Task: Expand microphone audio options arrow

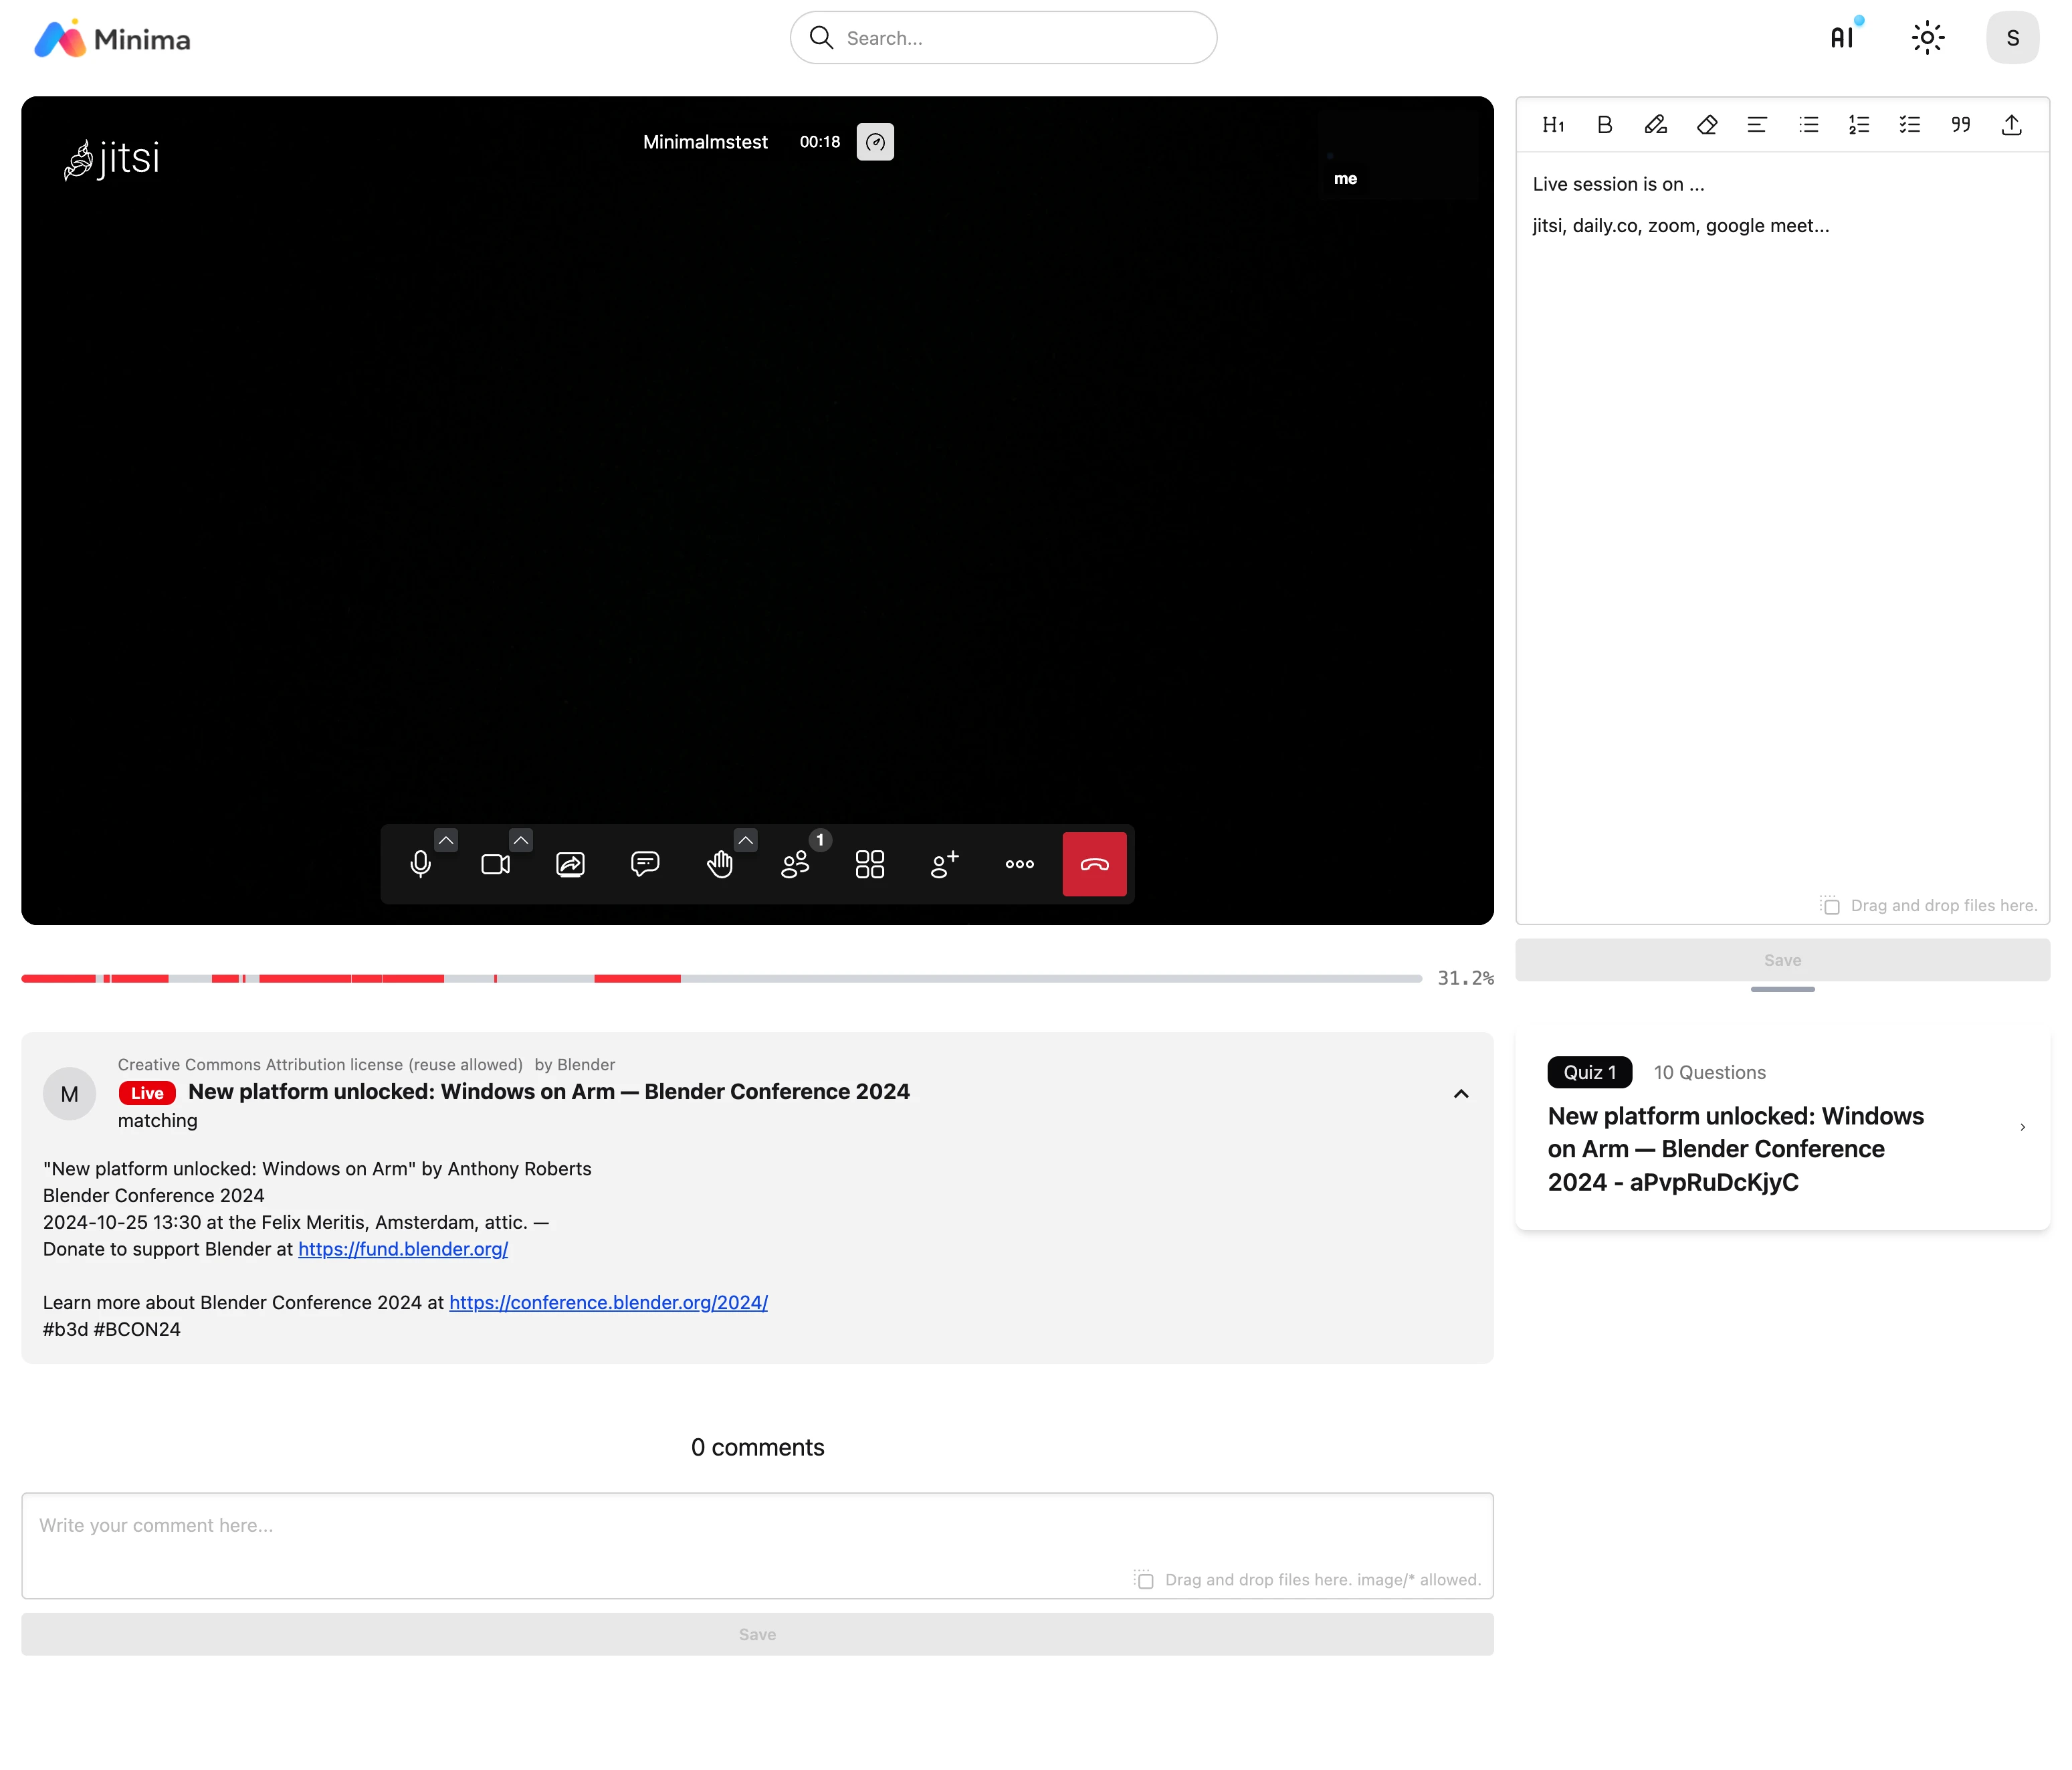Action: click(x=446, y=840)
